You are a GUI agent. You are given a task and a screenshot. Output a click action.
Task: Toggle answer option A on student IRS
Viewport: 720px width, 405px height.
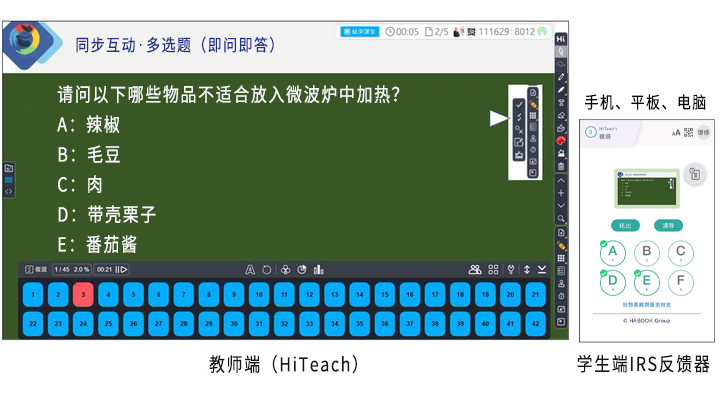point(613,253)
